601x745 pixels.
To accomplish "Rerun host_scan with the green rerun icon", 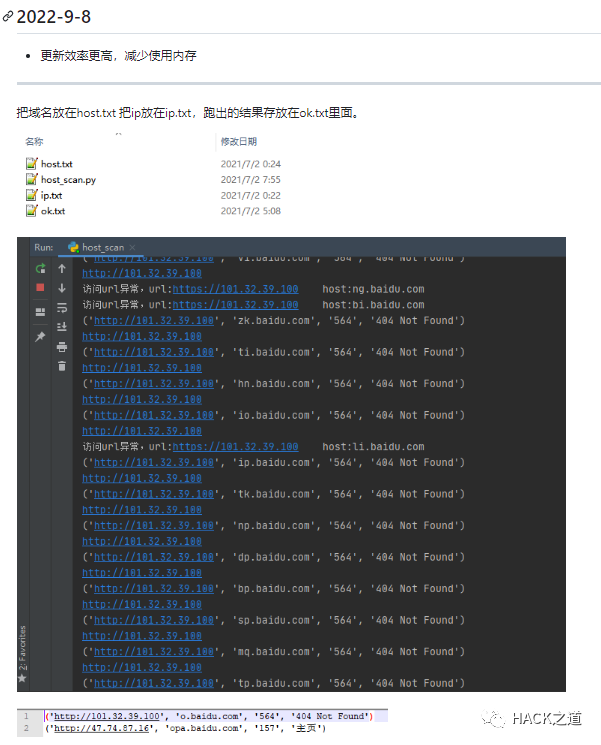I will point(40,268).
